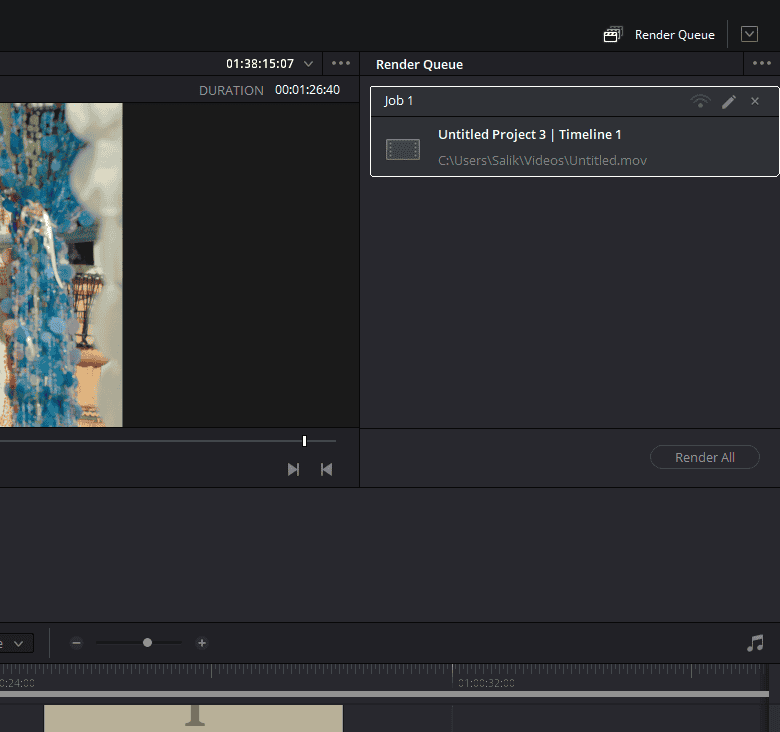This screenshot has height=732, width=780.
Task: Click the left-pointing triangle-and-bar mark icon
Action: click(x=326, y=469)
